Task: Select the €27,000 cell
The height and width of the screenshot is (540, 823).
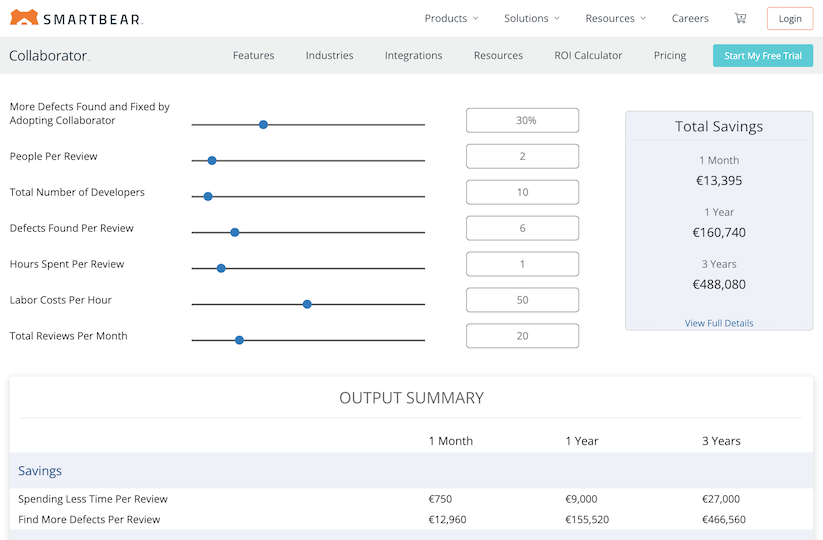Action: 721,499
